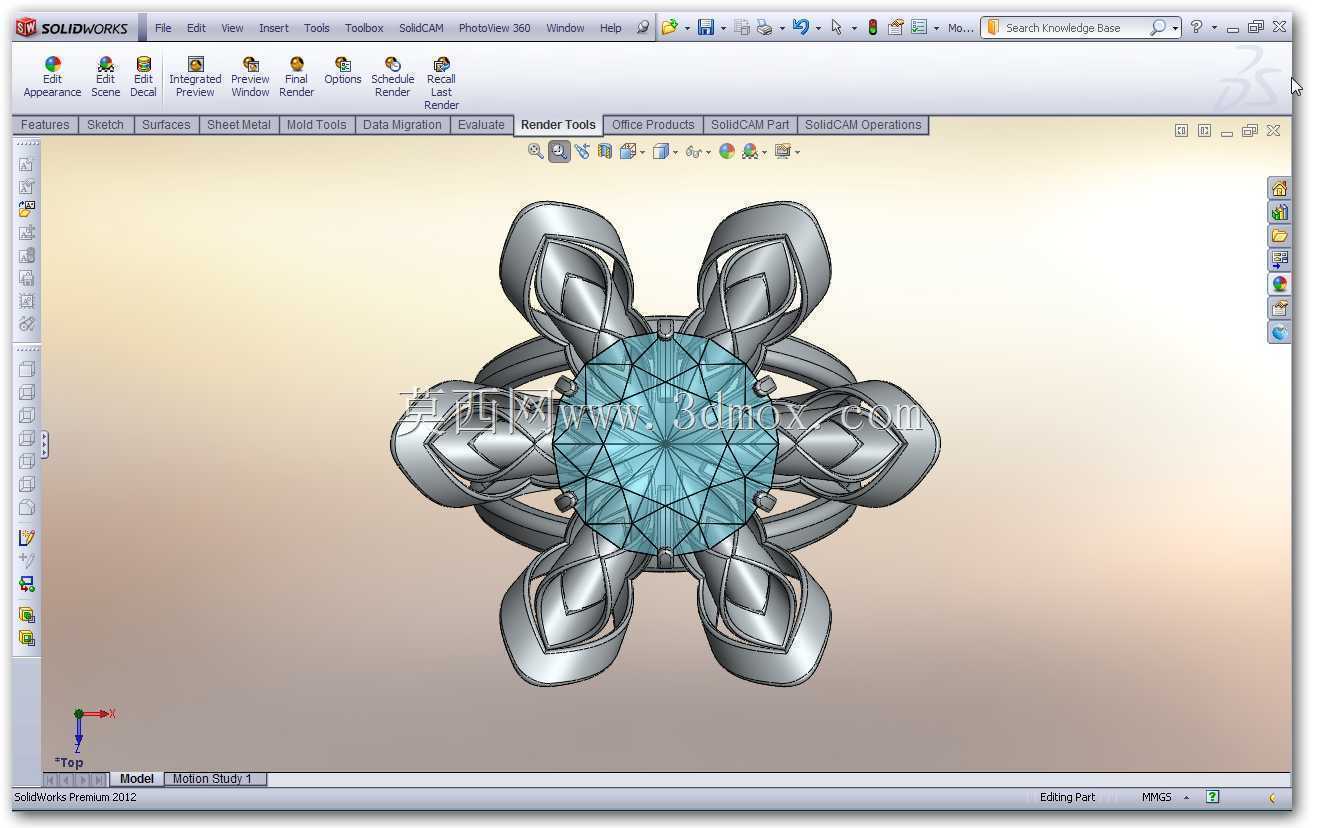Image resolution: width=1319 pixels, height=828 pixels.
Task: Open the Insert menu
Action: [274, 28]
